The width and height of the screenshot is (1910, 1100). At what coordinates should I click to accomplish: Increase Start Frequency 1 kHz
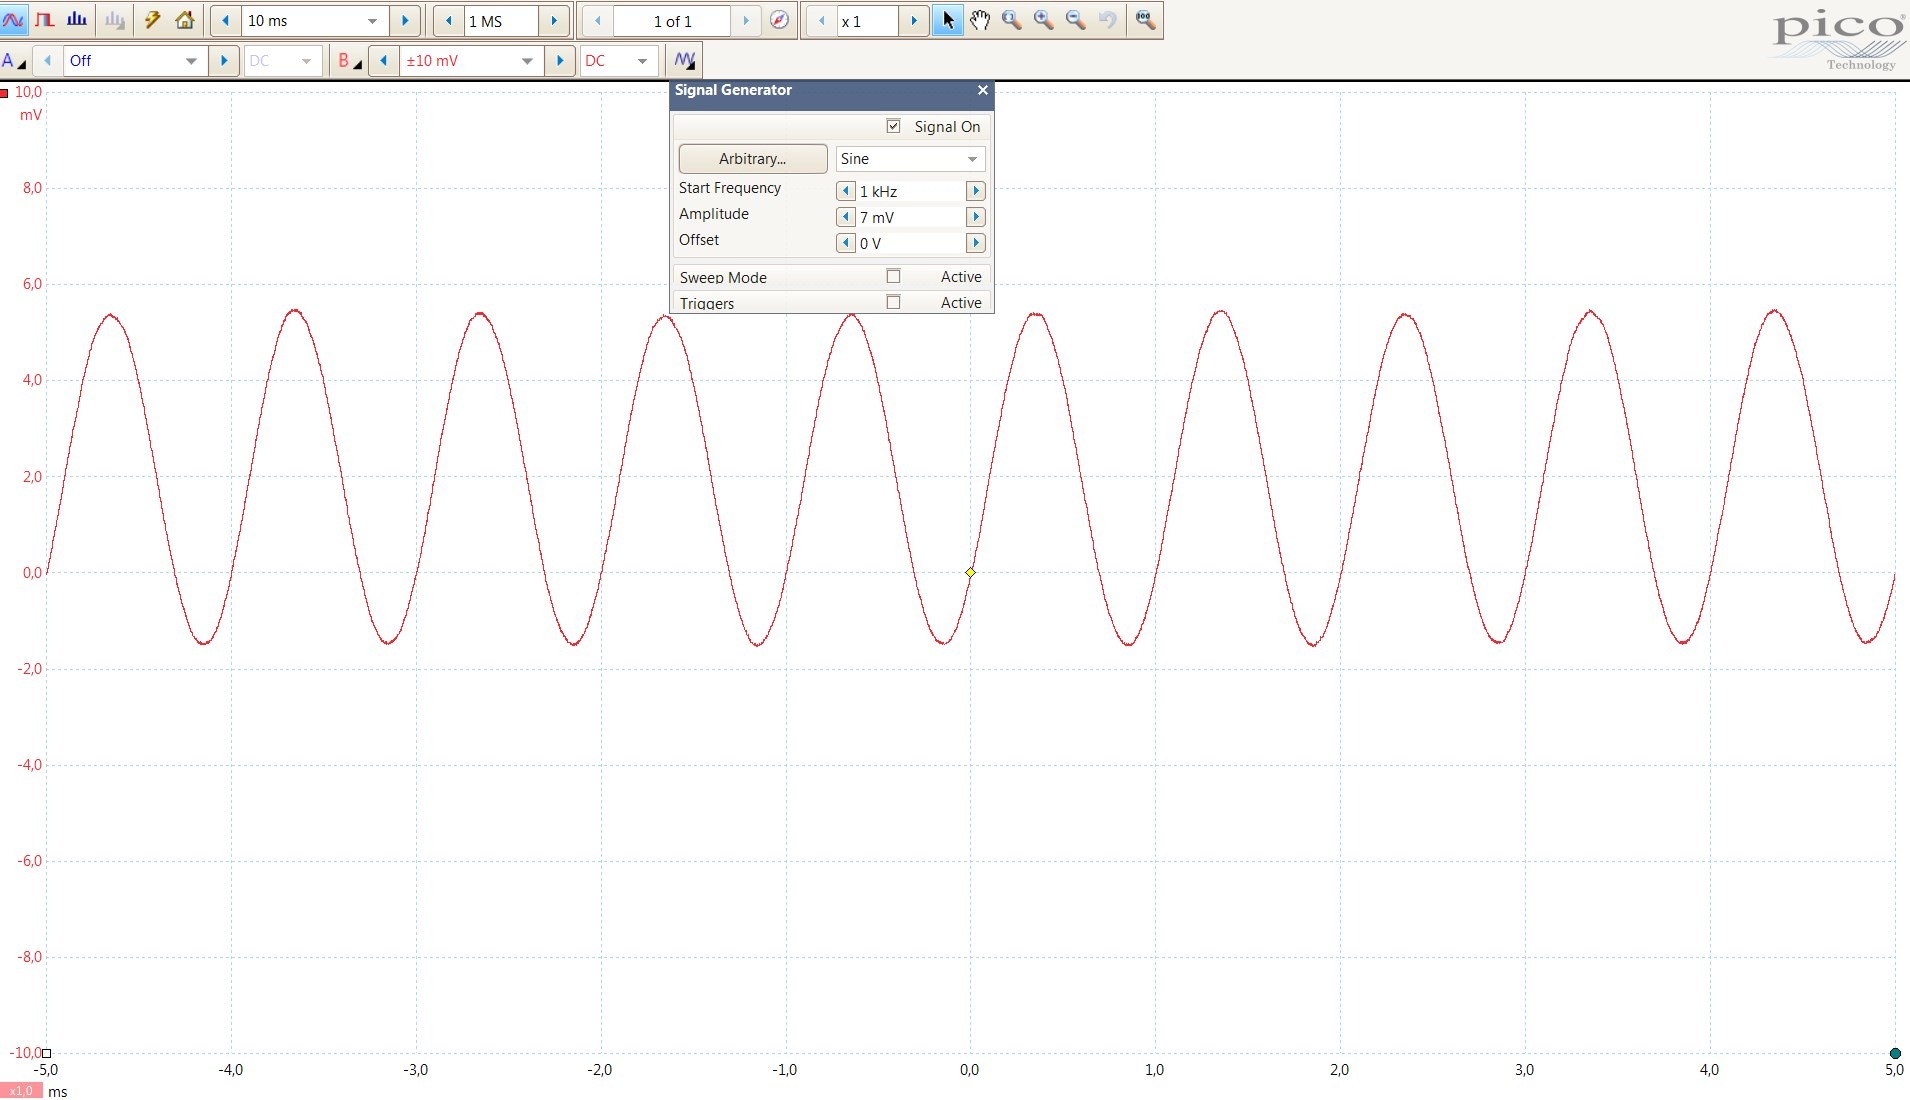976,191
